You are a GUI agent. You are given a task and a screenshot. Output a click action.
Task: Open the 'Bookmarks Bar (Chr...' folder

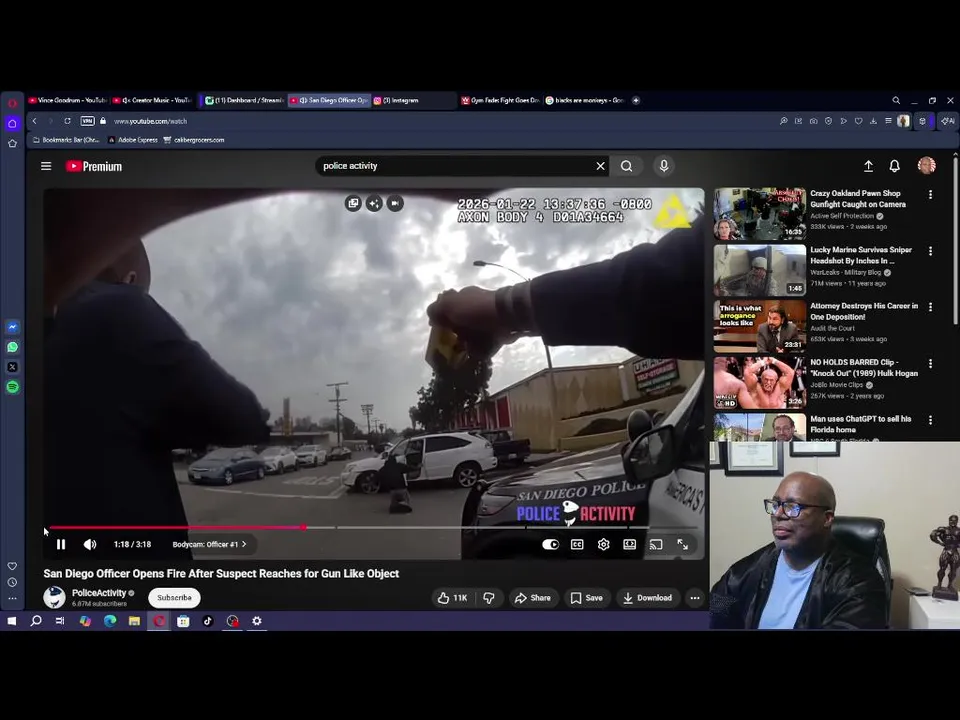[66, 140]
